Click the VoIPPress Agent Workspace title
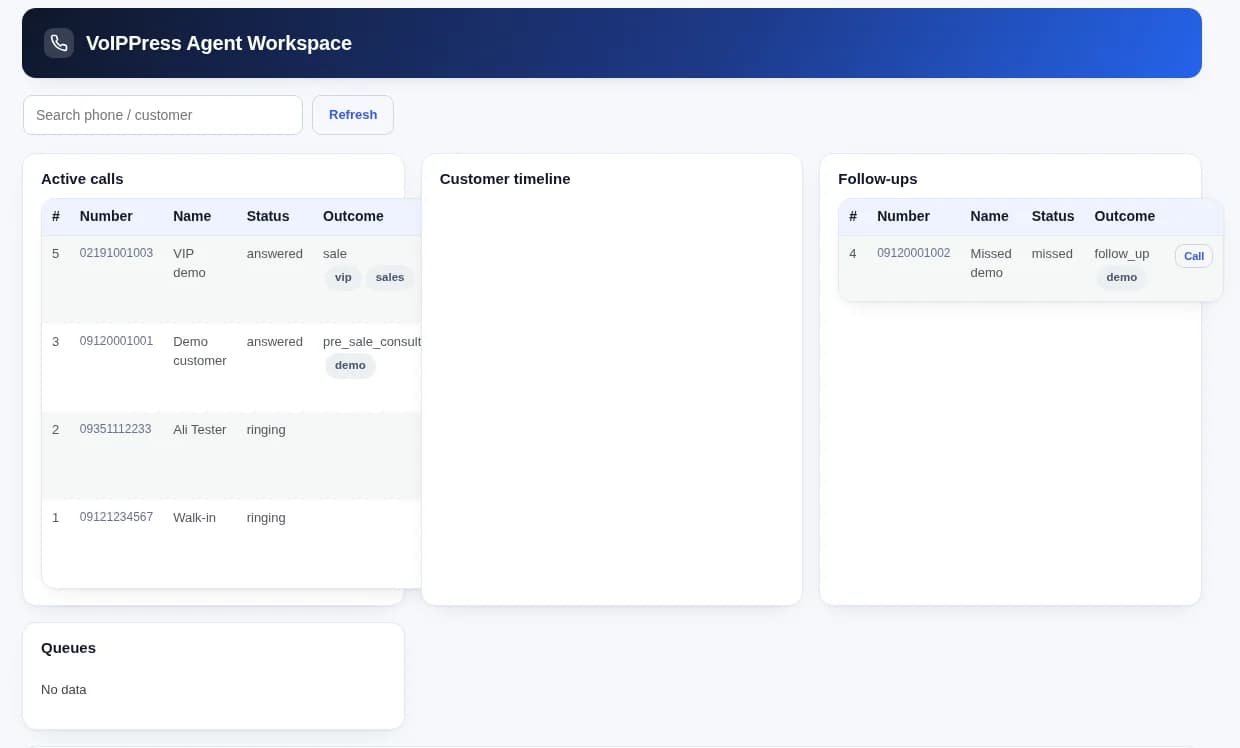The image size is (1240, 748). tap(219, 43)
